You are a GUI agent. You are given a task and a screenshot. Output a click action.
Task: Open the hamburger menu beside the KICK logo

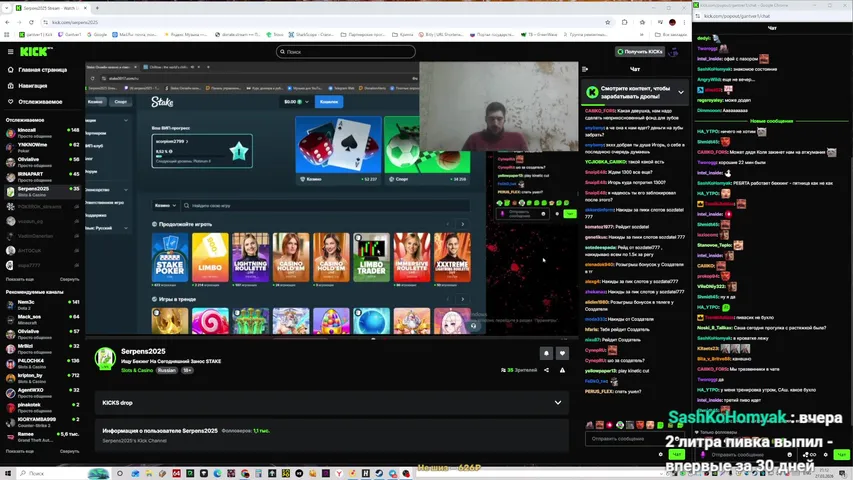coord(10,51)
